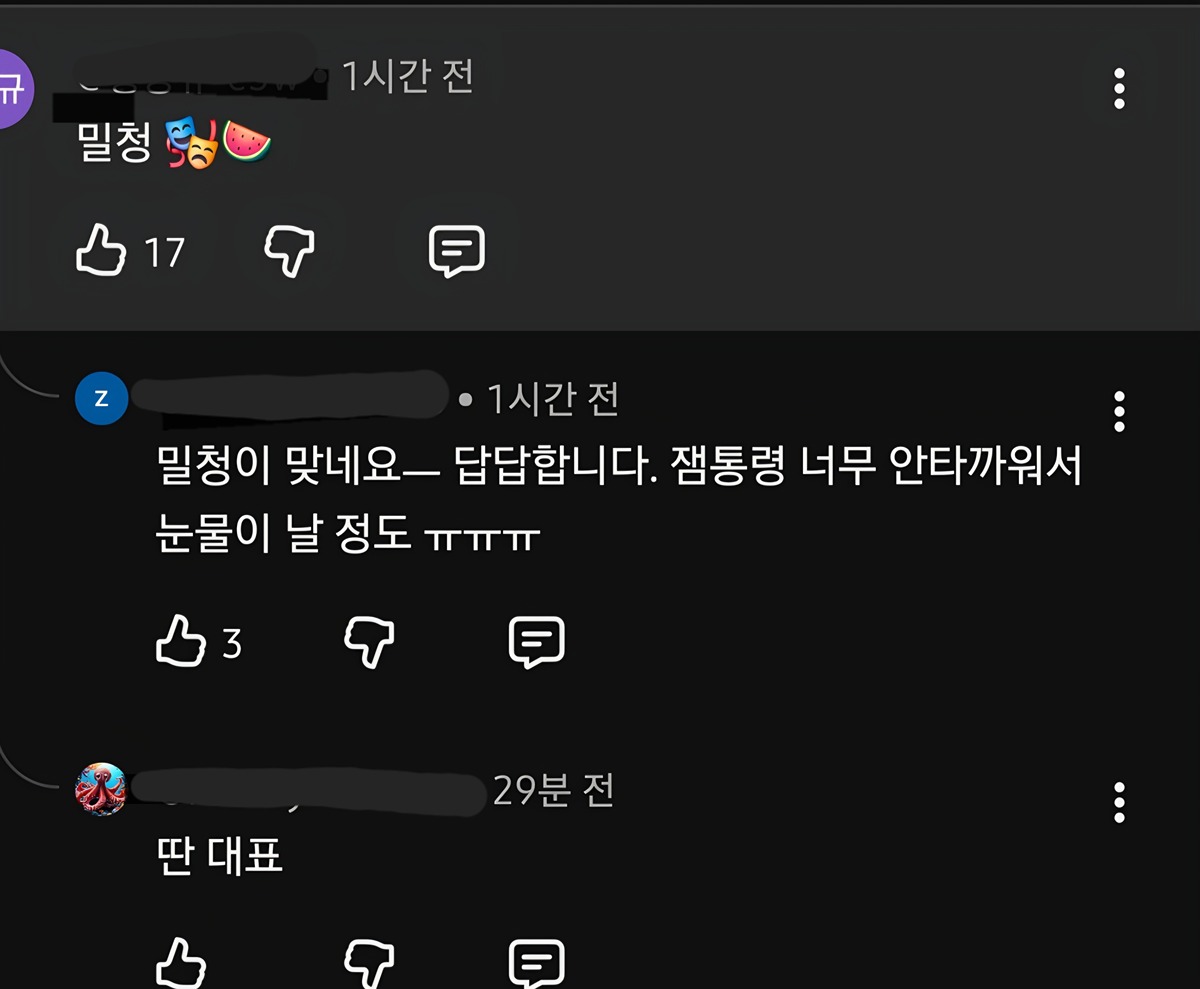The height and width of the screenshot is (989, 1200).
Task: Open options menu for top comment
Action: pyautogui.click(x=1119, y=89)
